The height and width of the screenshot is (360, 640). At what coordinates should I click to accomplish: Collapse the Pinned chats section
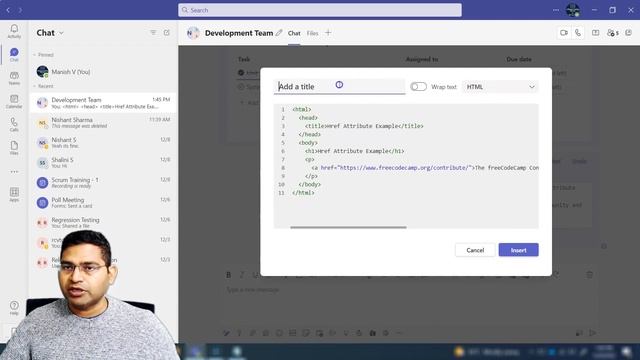pyautogui.click(x=43, y=55)
